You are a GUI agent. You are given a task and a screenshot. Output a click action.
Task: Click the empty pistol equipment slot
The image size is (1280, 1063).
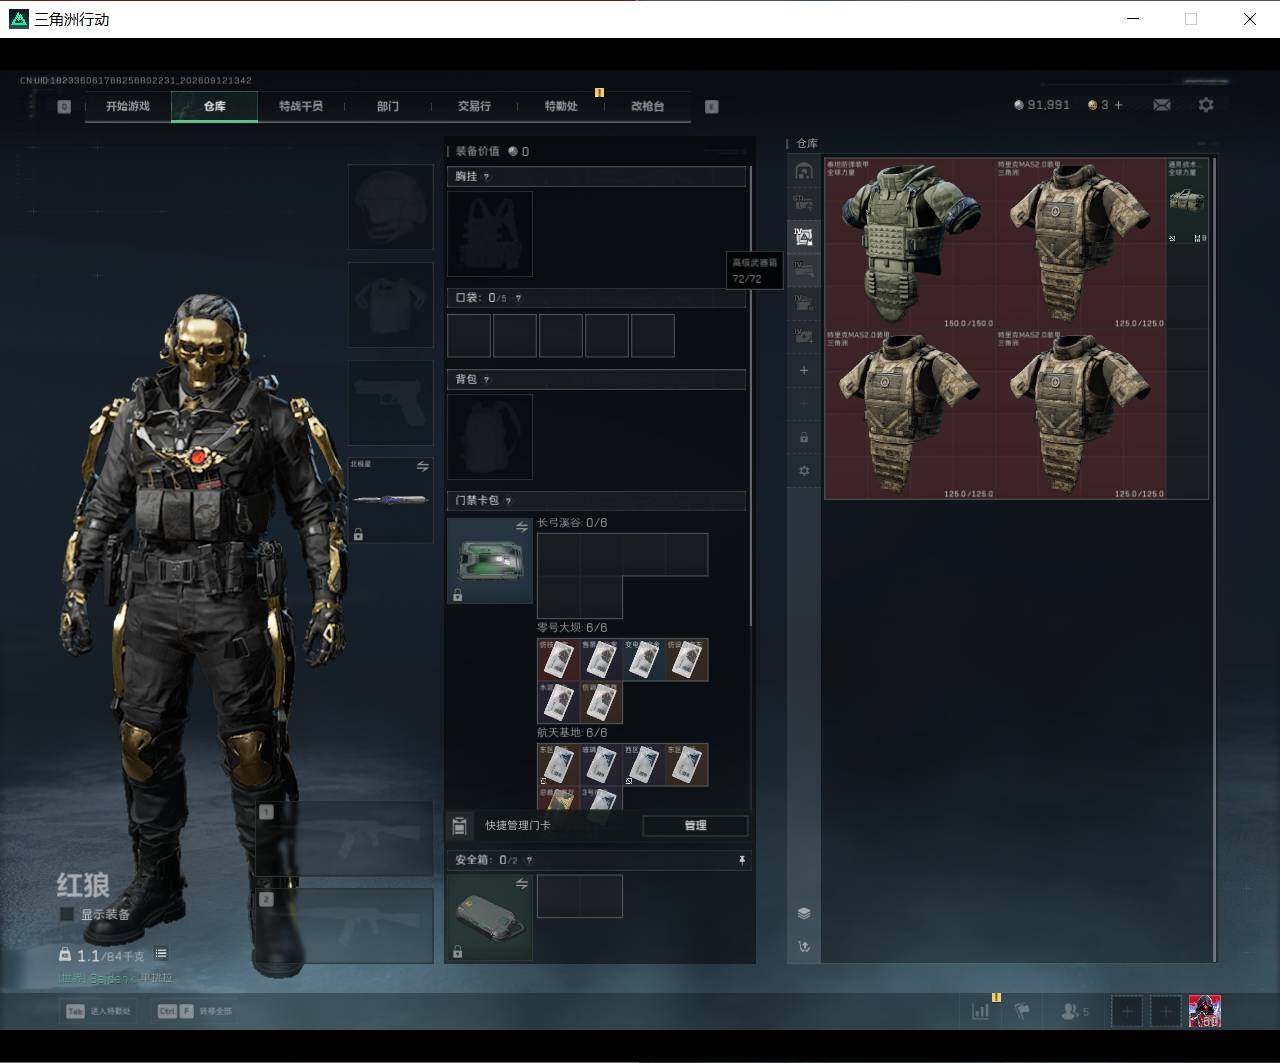coord(390,403)
